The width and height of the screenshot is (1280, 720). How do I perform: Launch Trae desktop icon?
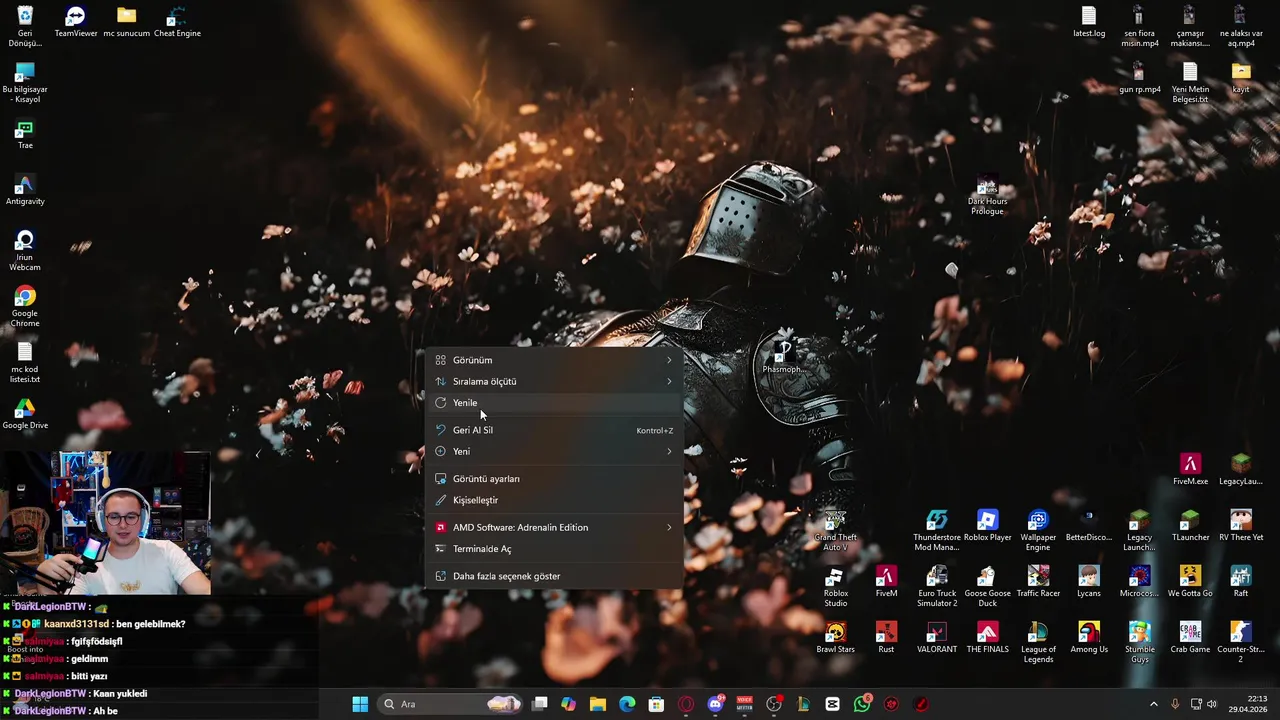tap(25, 134)
